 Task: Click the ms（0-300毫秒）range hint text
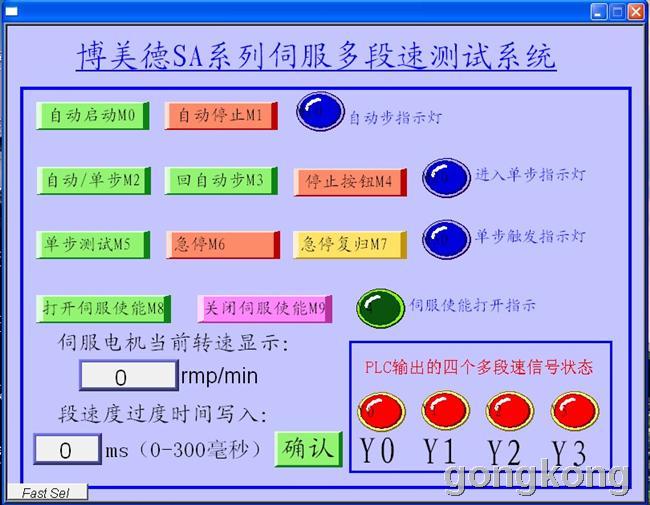tap(185, 449)
